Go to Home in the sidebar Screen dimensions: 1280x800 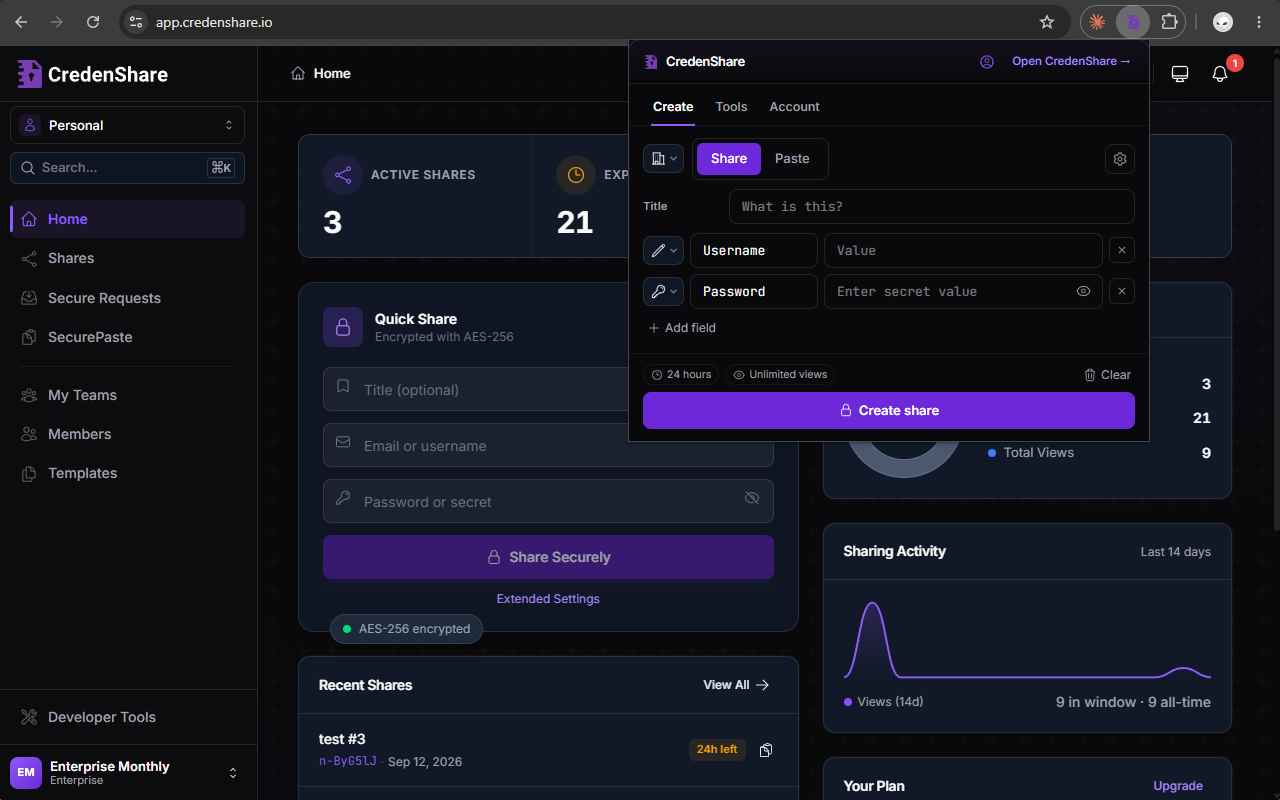127,219
